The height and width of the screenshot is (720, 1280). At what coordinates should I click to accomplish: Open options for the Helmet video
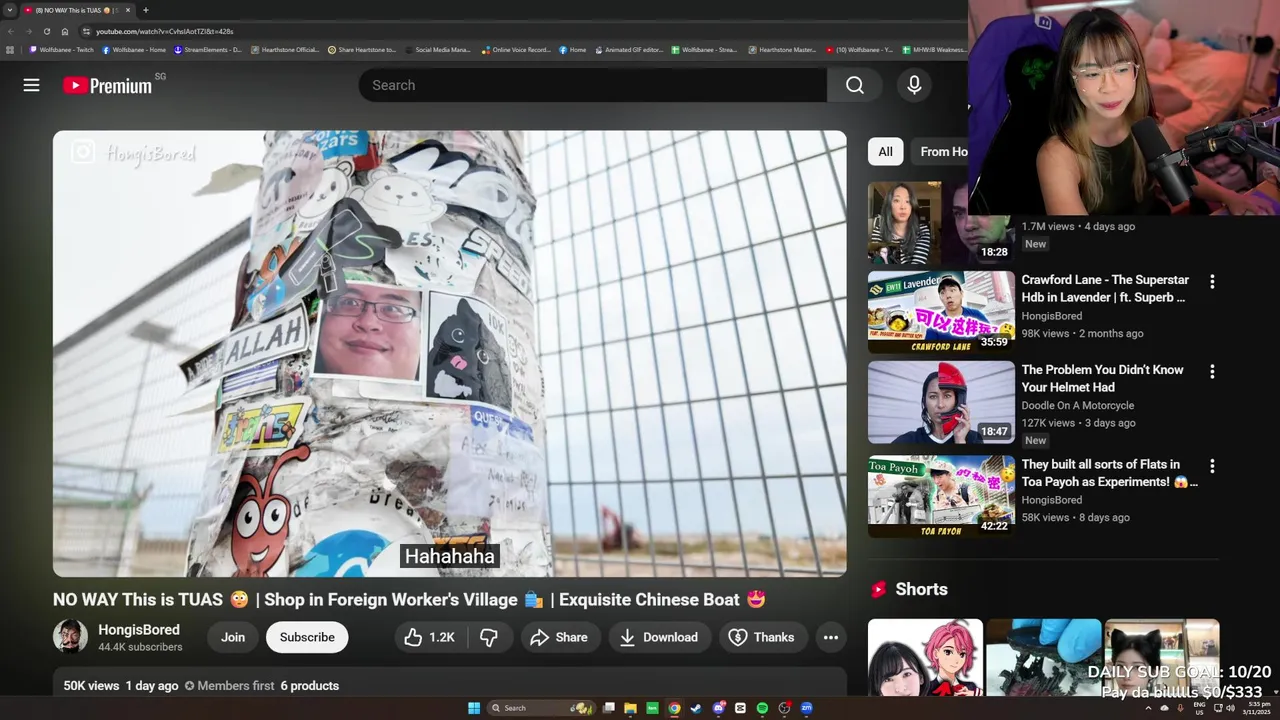point(1212,372)
